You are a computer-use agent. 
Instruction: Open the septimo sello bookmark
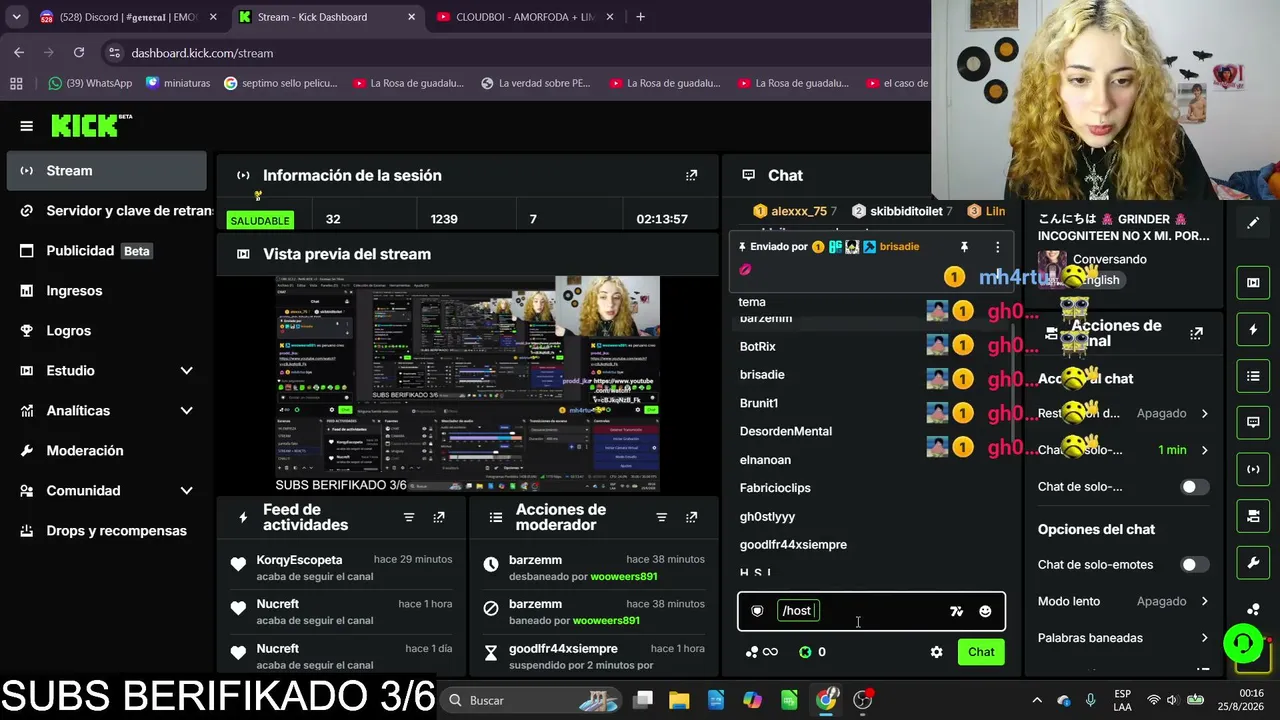tap(281, 83)
